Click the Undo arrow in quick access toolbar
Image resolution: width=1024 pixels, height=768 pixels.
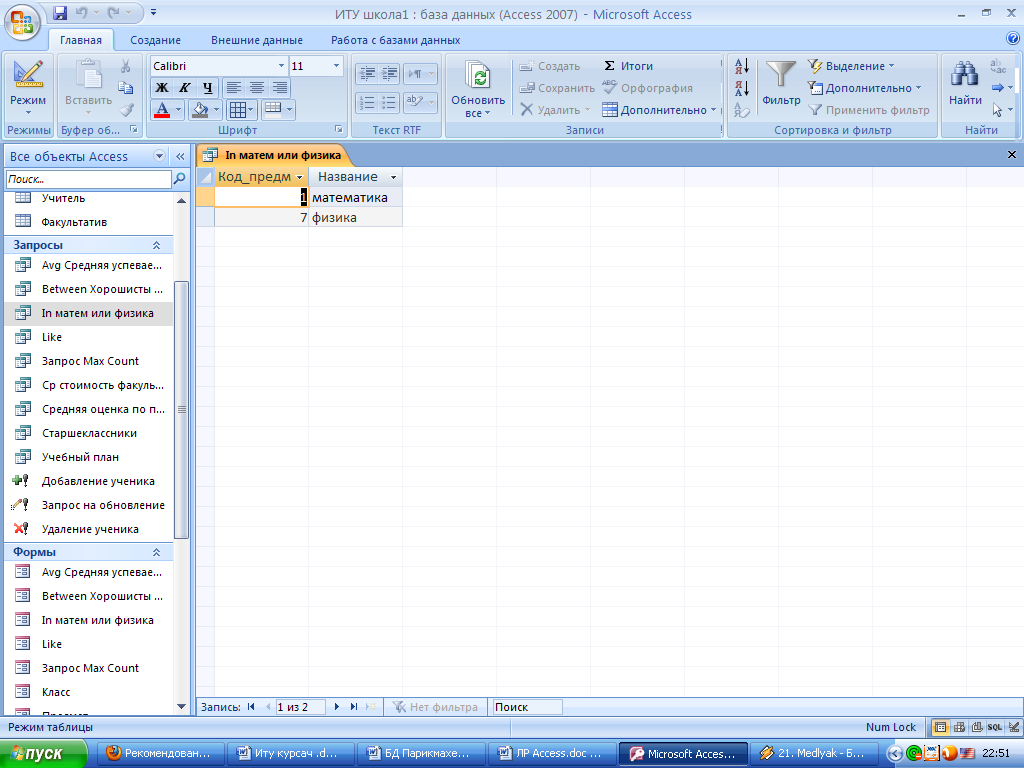(x=81, y=12)
